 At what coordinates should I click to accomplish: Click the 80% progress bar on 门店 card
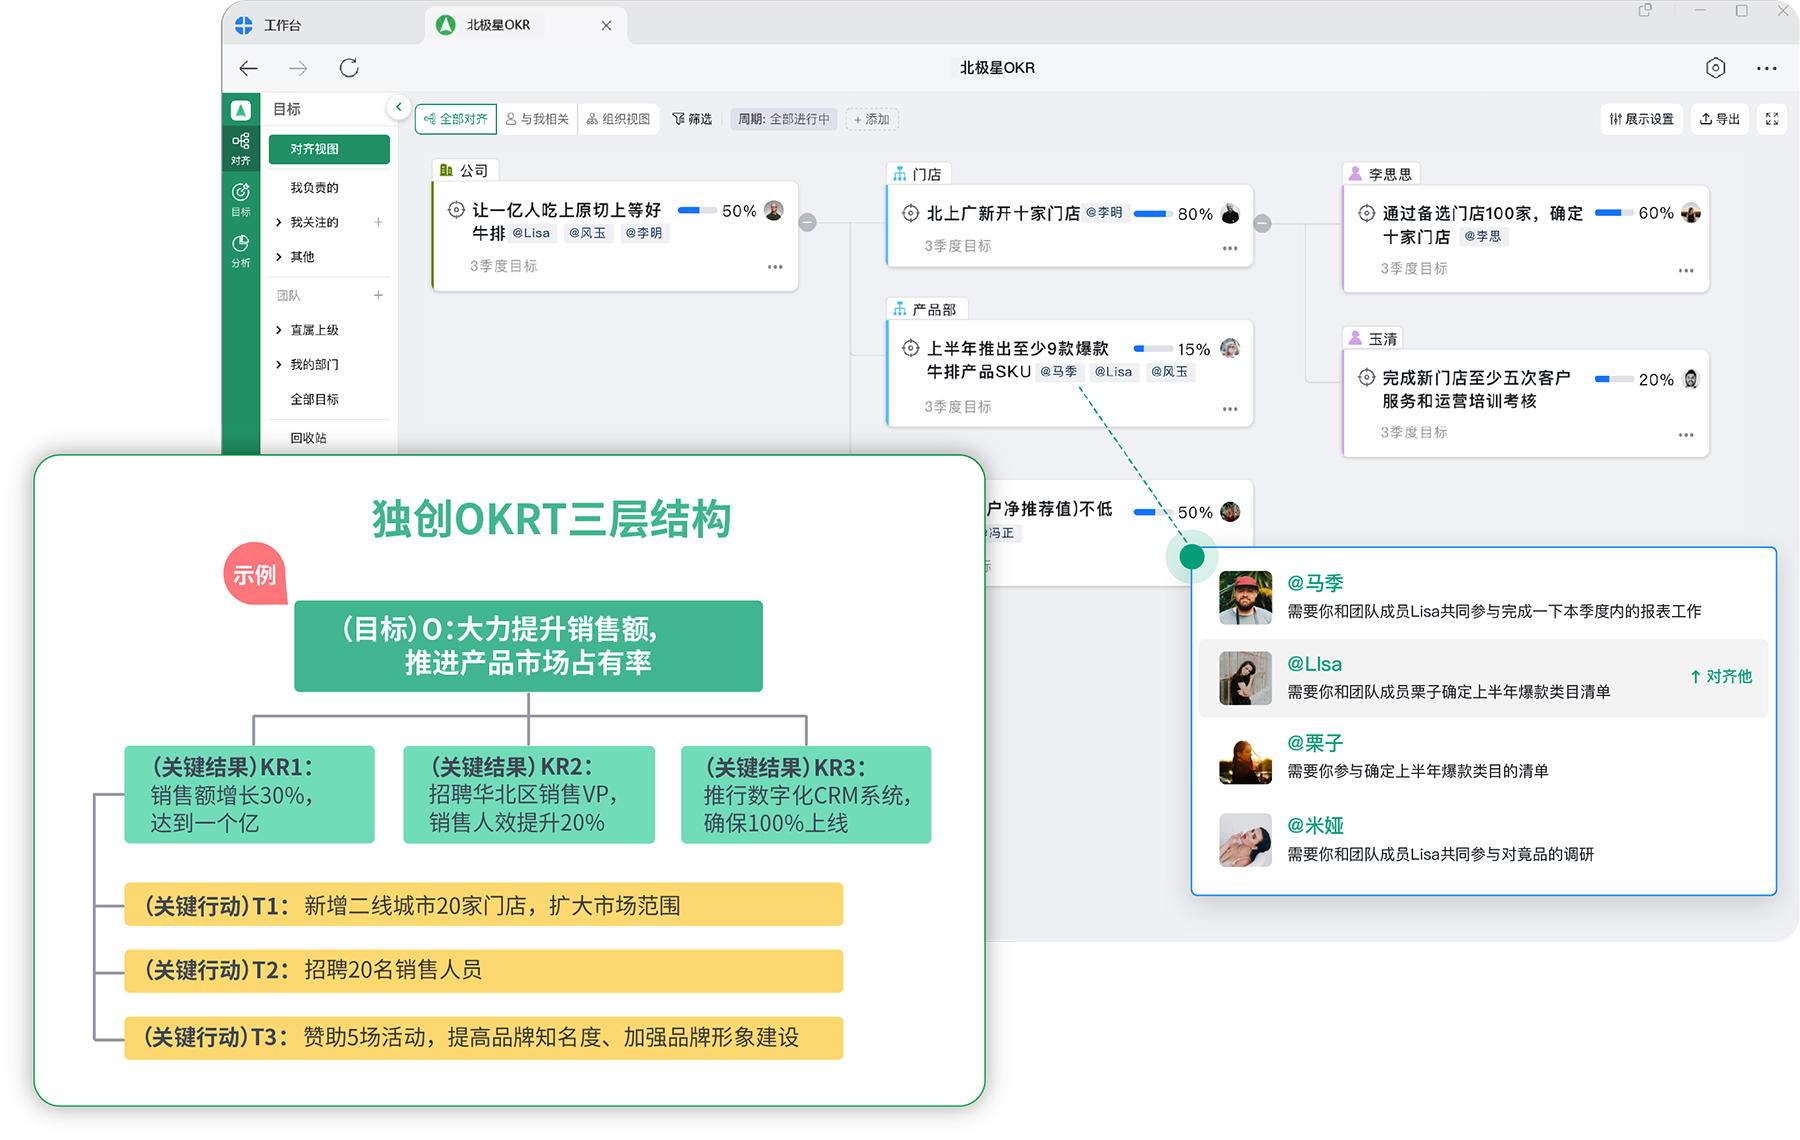click(1153, 214)
